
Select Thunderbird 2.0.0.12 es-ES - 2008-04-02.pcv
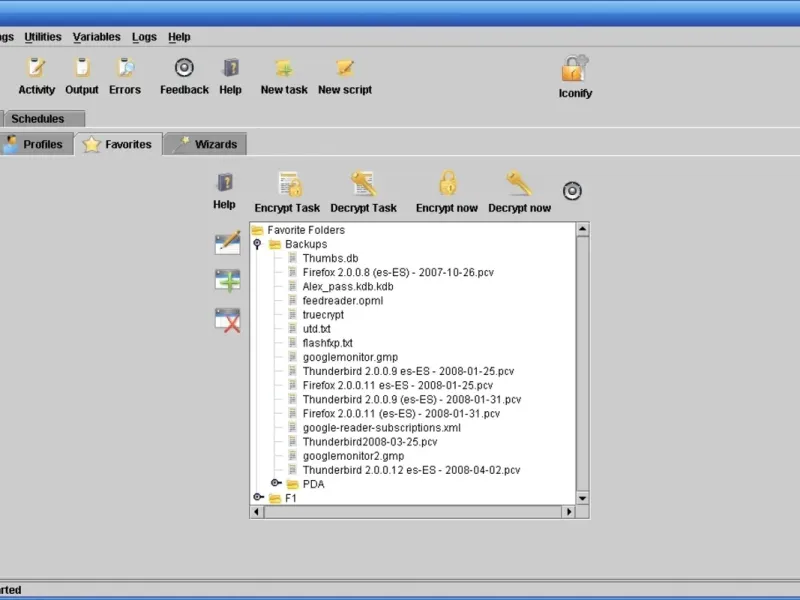[x=411, y=470]
